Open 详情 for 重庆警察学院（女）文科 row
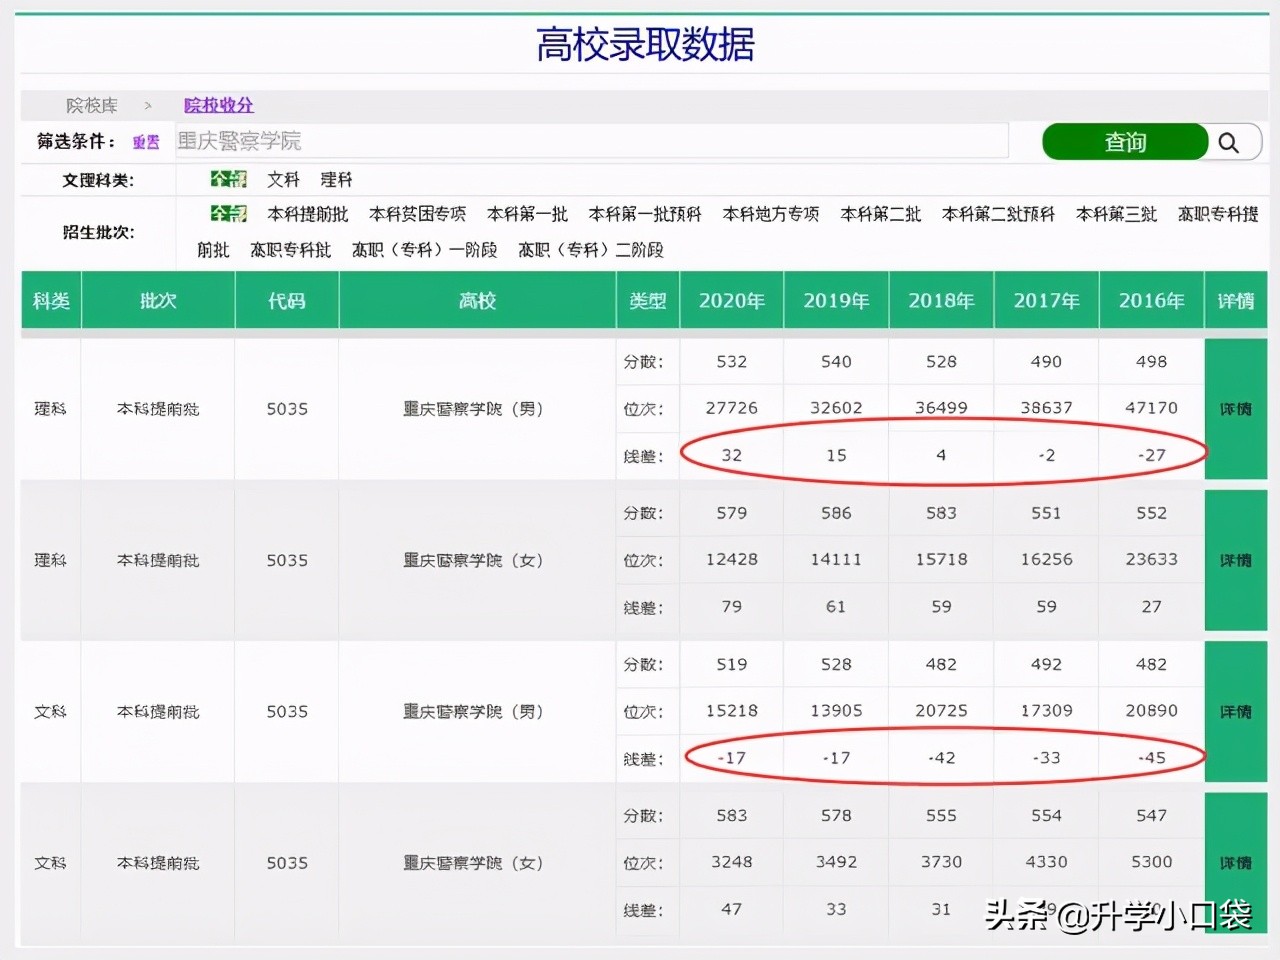 1235,862
